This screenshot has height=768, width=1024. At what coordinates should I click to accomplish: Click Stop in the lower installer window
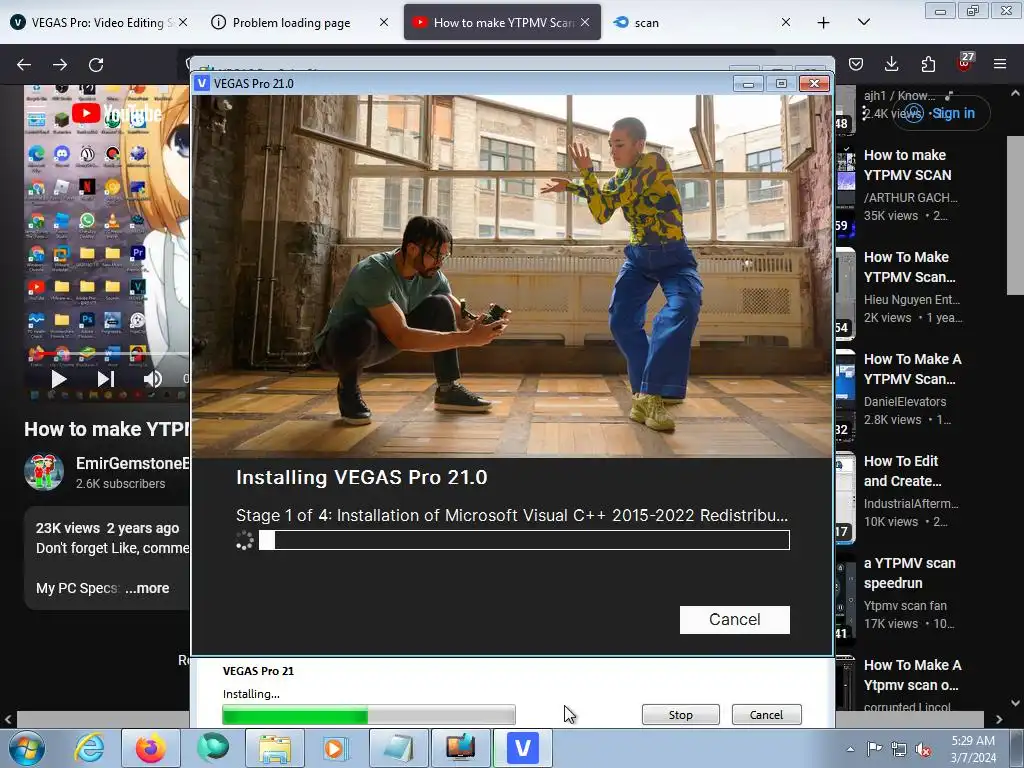pyautogui.click(x=680, y=714)
